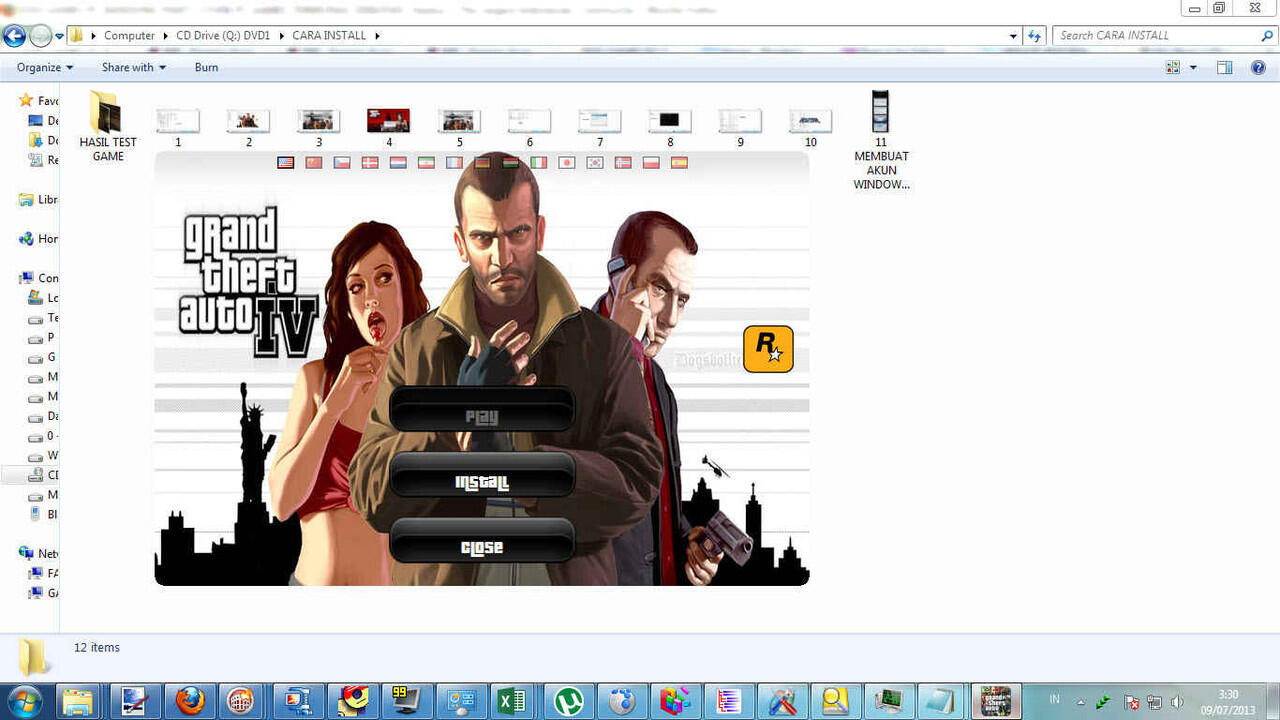Screen dimensions: 1280x720
Task: Open Excel from the taskbar
Action: coord(513,701)
